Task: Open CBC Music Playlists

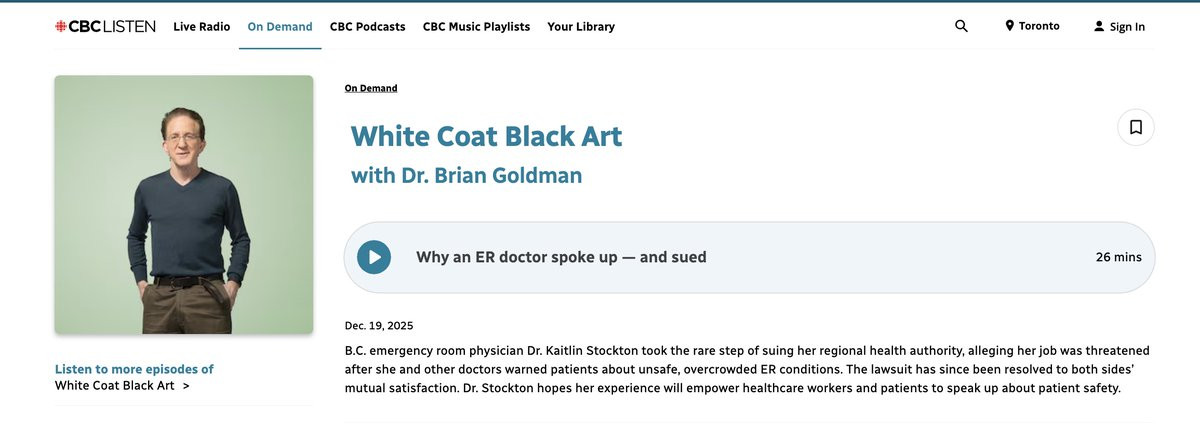Action: point(477,26)
